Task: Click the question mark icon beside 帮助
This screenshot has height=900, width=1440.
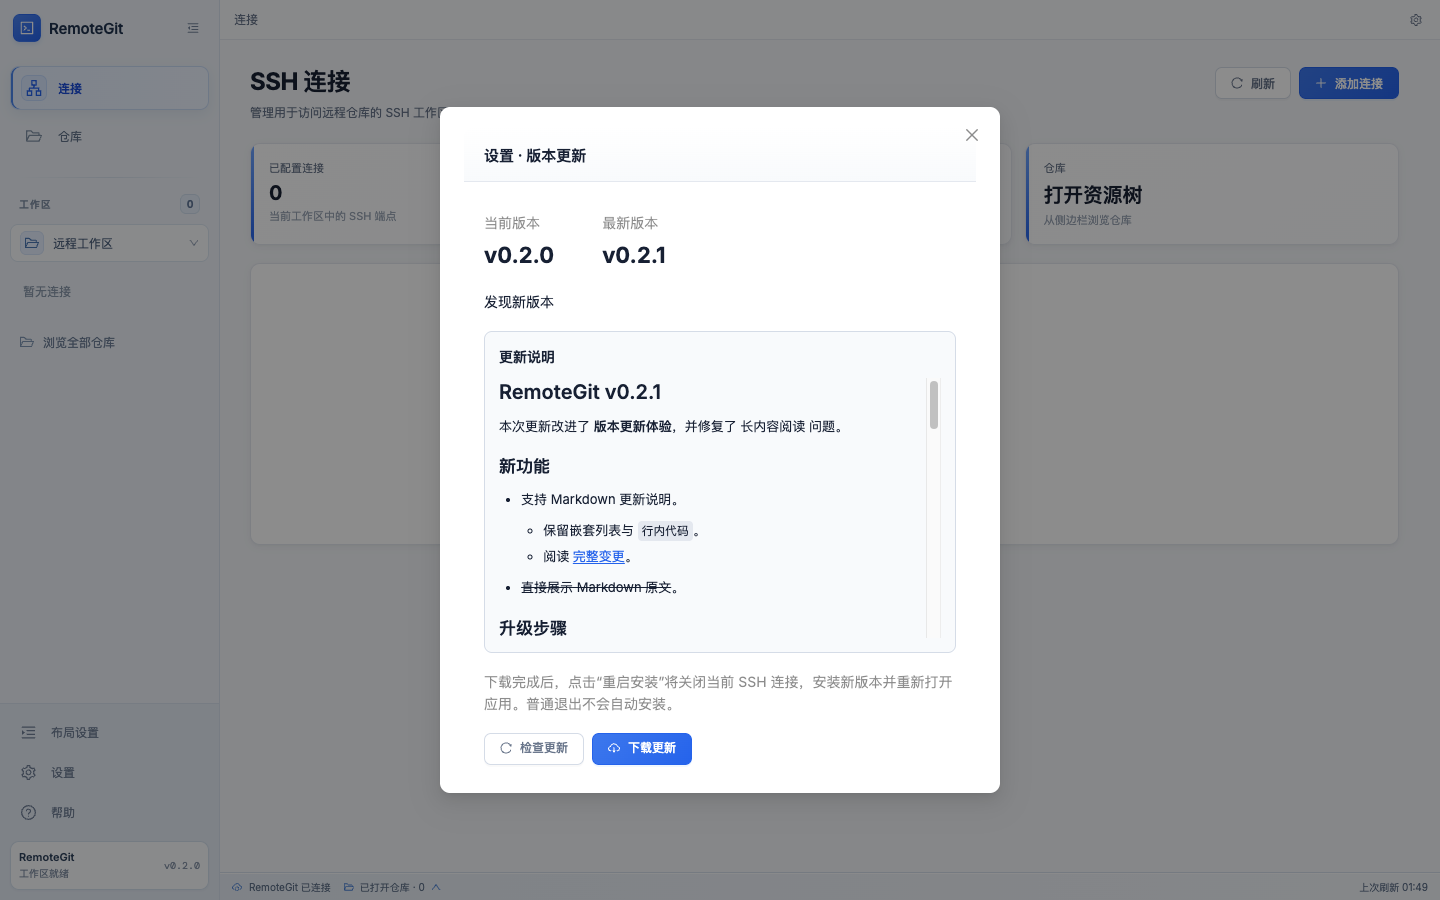Action: point(29,812)
